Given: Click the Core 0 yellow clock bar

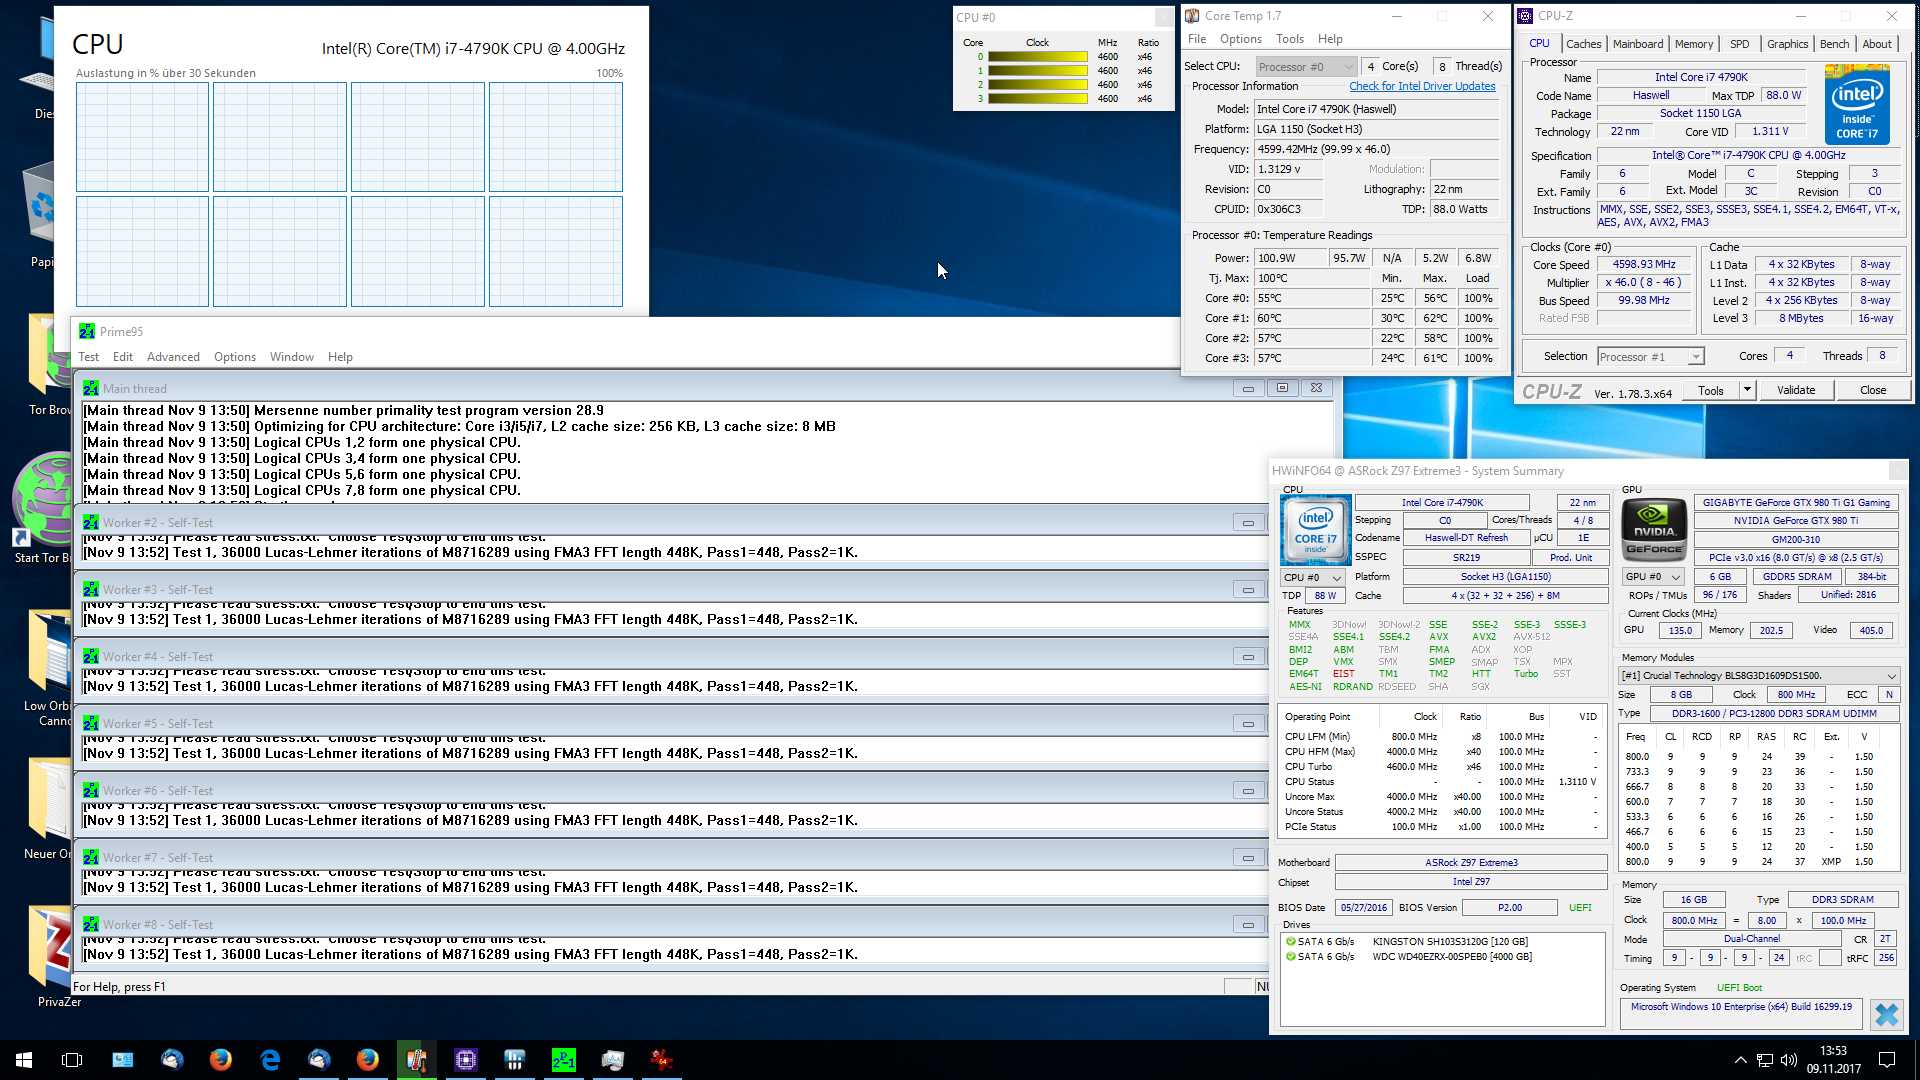Looking at the screenshot, I should tap(1037, 57).
